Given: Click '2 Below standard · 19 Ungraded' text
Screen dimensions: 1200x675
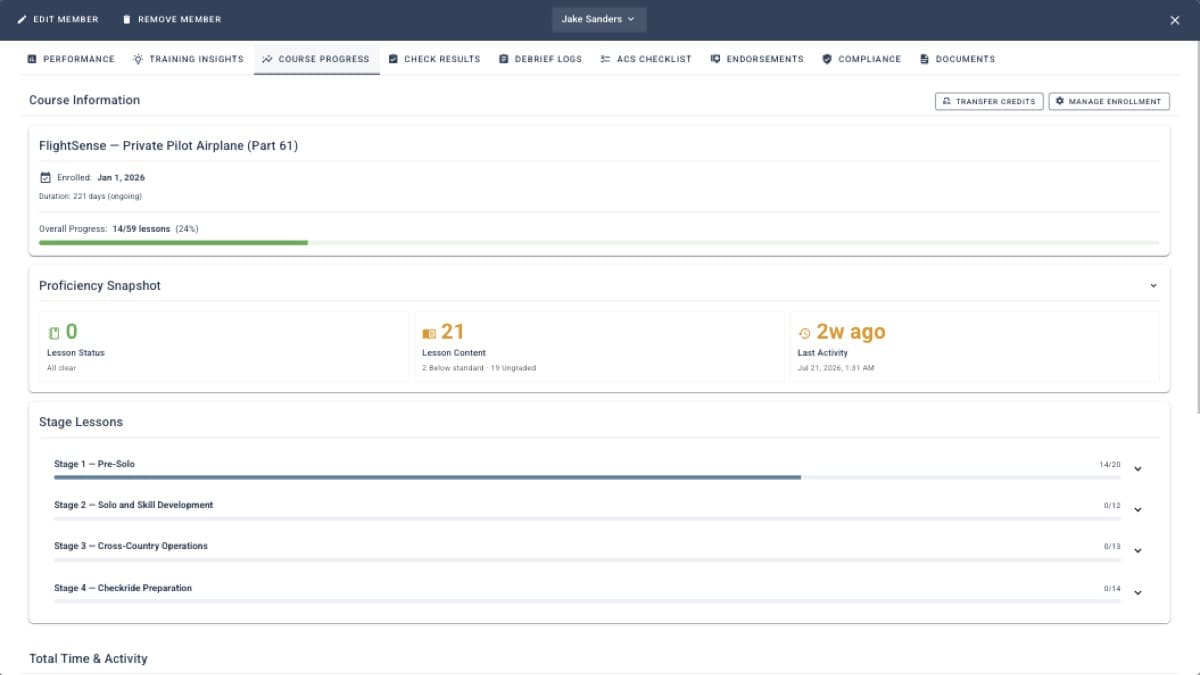Looking at the screenshot, I should tap(479, 368).
